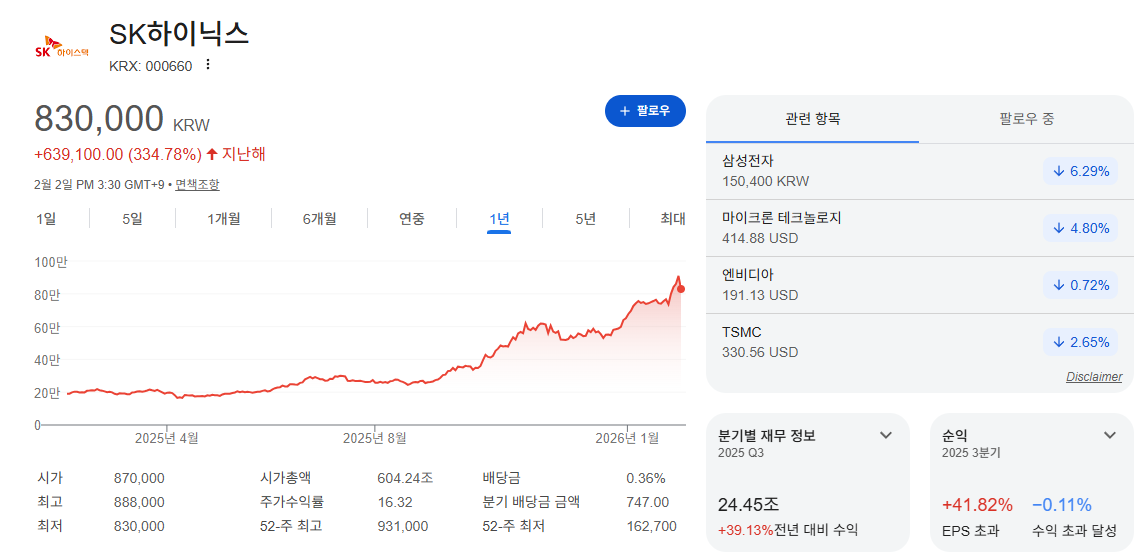This screenshot has height=560, width=1146.
Task: Expand the 분기별 재무 정보 card chevron
Action: [886, 436]
